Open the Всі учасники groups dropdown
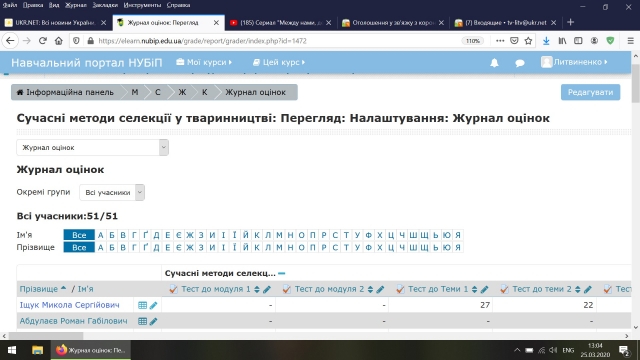 pyautogui.click(x=112, y=193)
